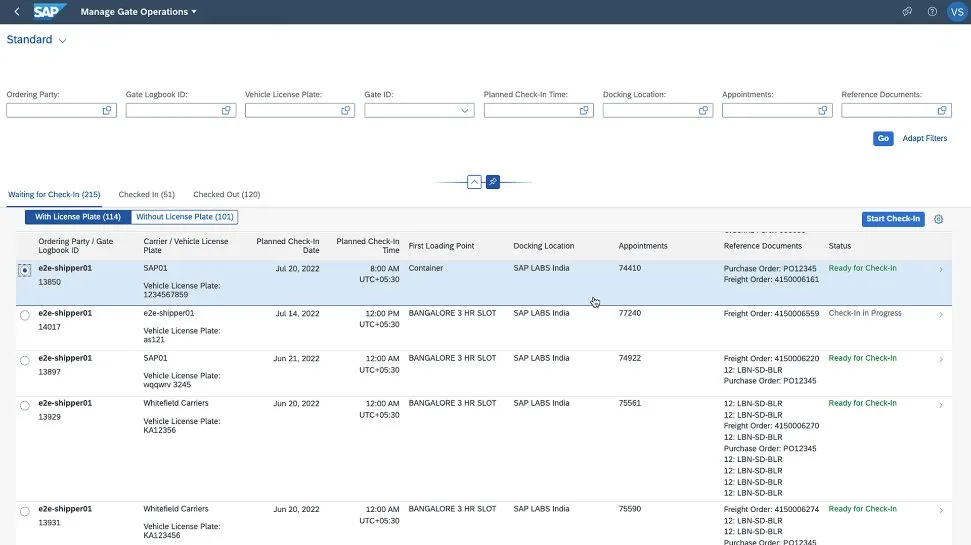971x545 pixels.
Task: Open value help for Ordering Party field
Action: click(x=107, y=111)
